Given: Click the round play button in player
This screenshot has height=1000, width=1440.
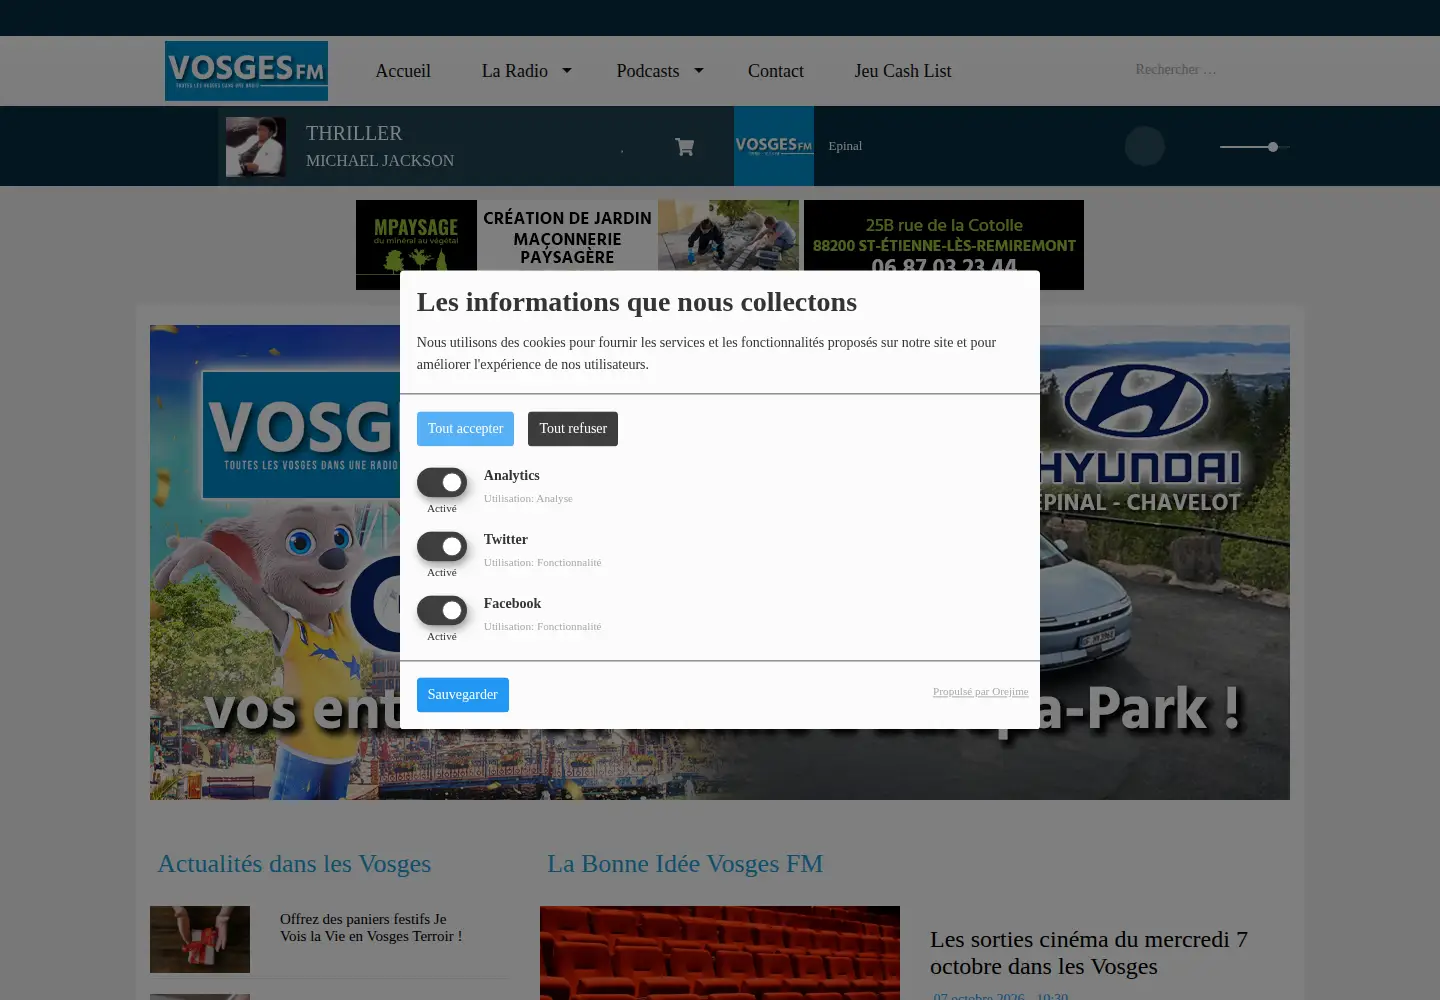Looking at the screenshot, I should coord(1145,146).
